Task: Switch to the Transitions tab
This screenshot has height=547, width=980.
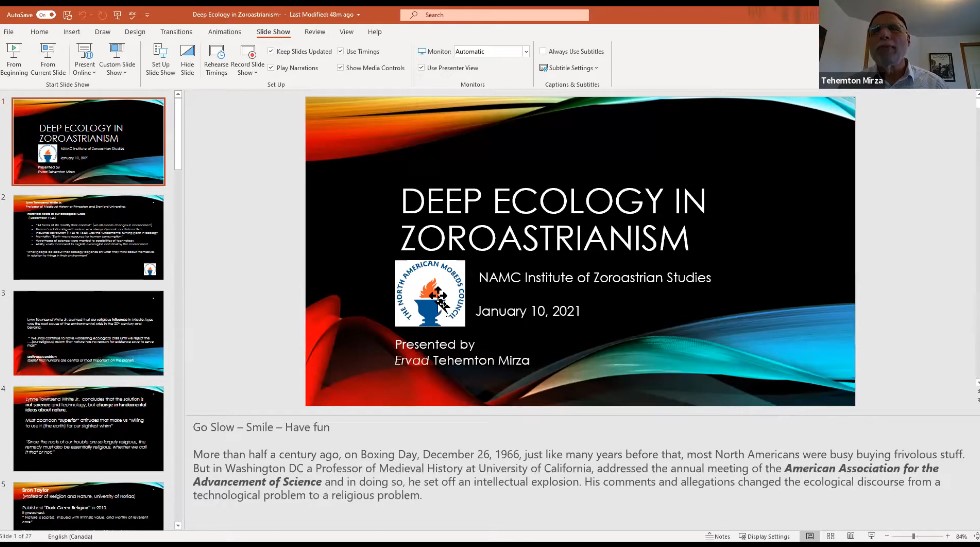Action: click(x=176, y=31)
